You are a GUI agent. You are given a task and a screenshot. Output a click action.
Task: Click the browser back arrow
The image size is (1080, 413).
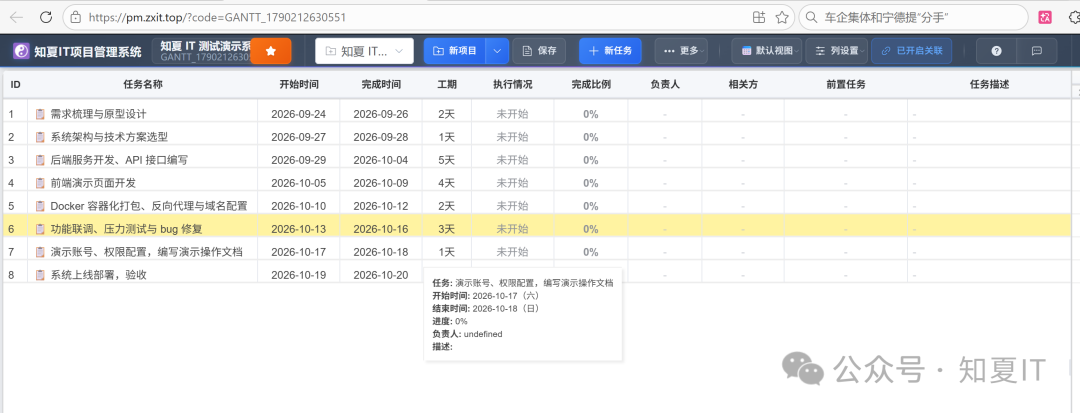17,17
